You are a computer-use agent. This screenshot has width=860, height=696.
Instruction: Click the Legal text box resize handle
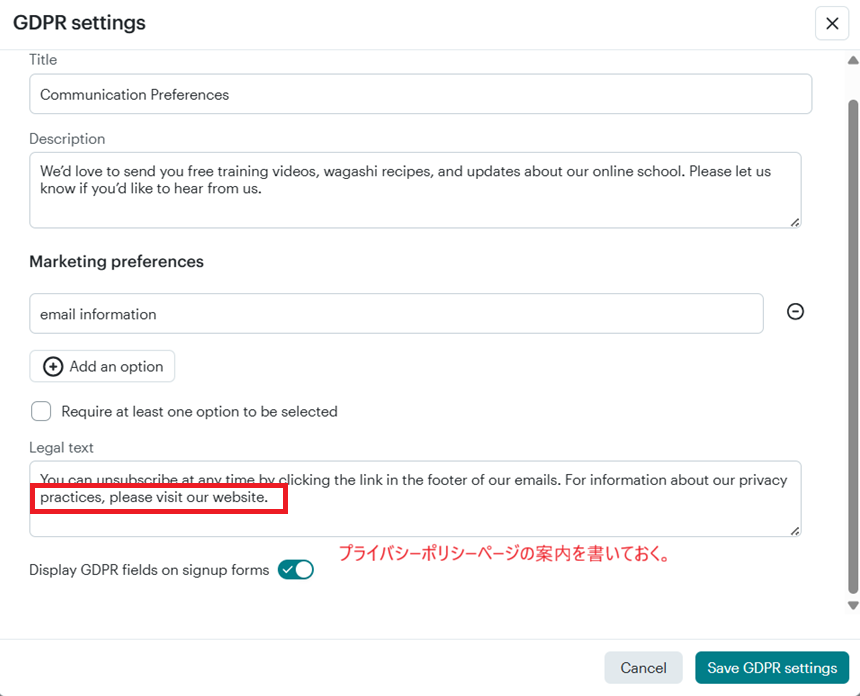794,531
